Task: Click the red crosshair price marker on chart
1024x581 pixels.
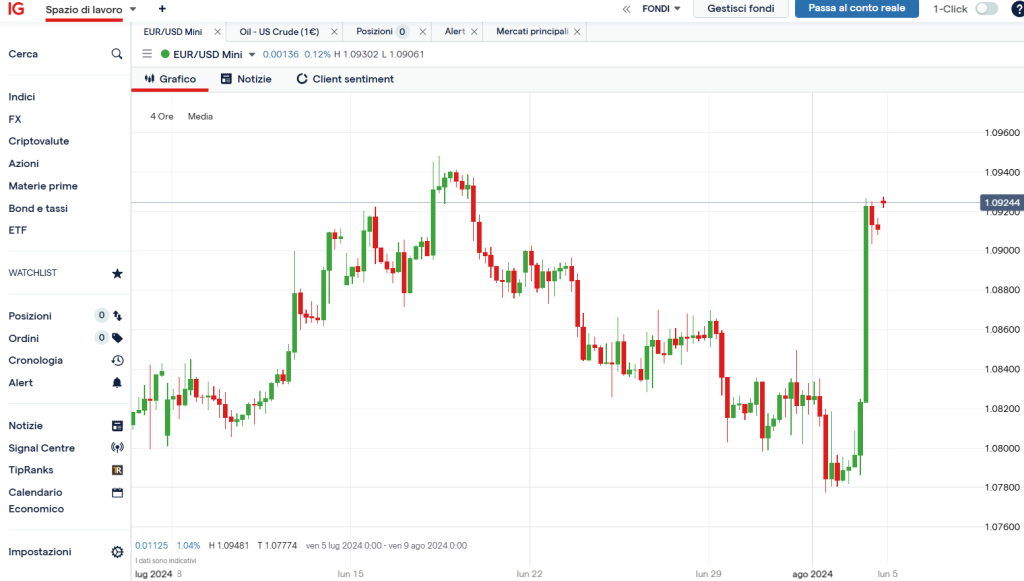Action: [x=884, y=202]
